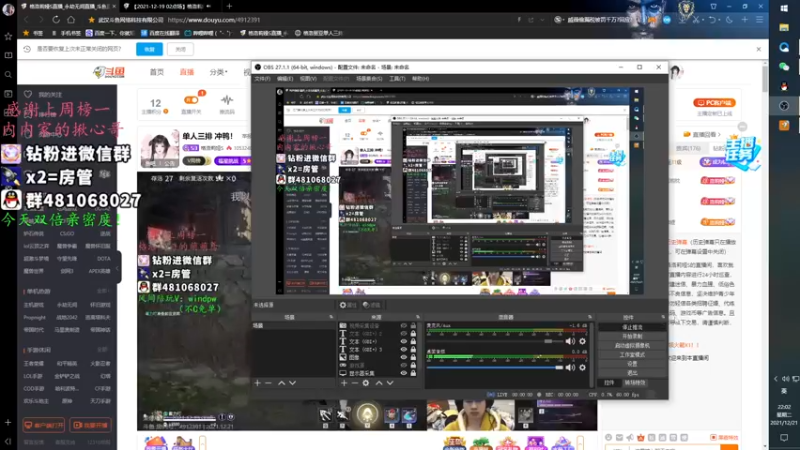Open WeChat from the Windows taskbar

pos(784,67)
